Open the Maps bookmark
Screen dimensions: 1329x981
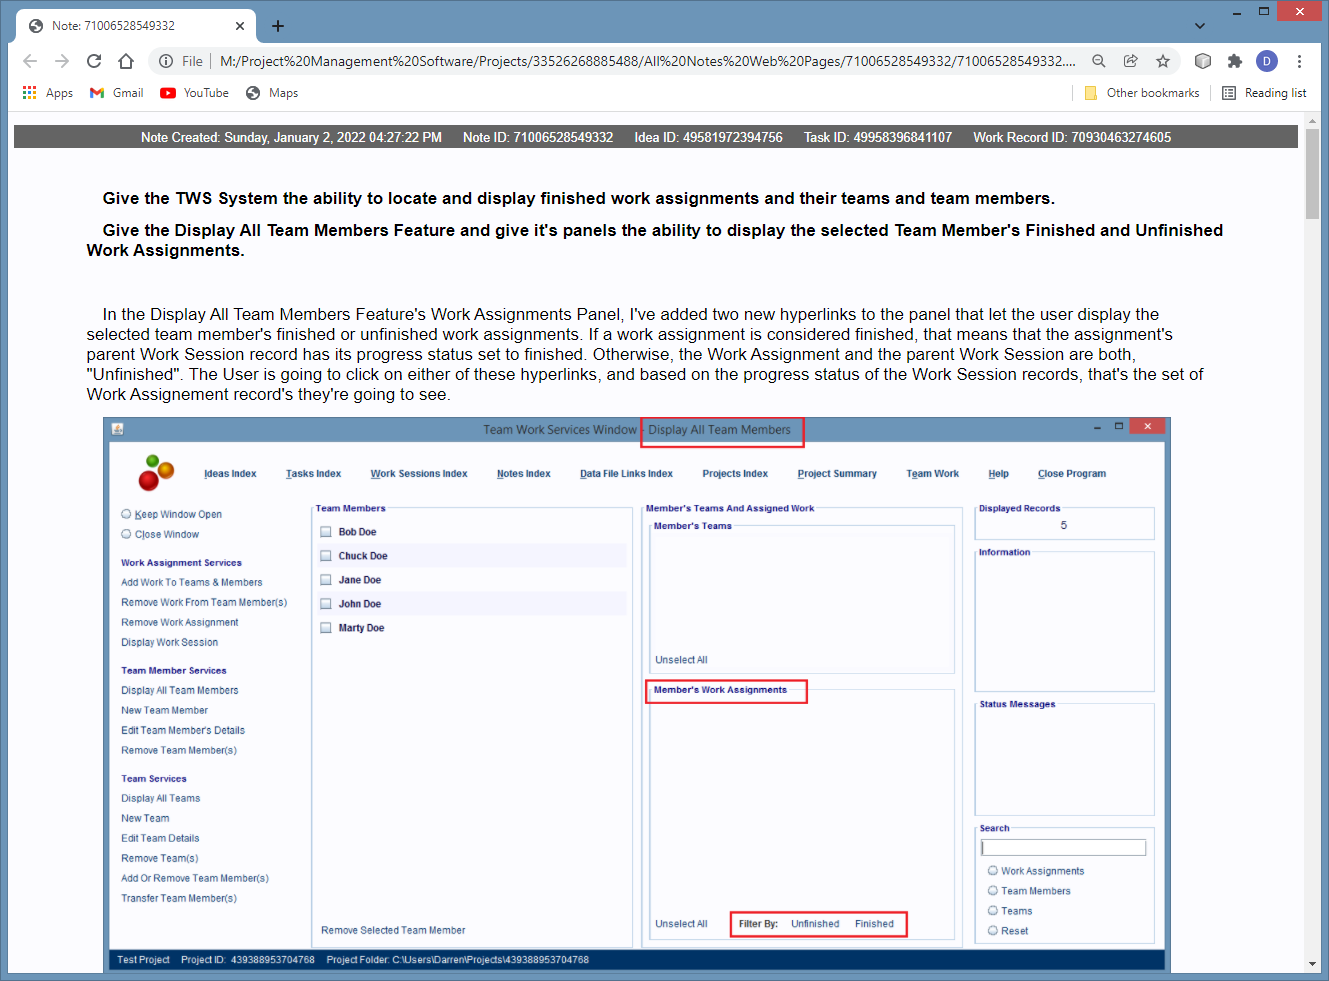coord(272,93)
